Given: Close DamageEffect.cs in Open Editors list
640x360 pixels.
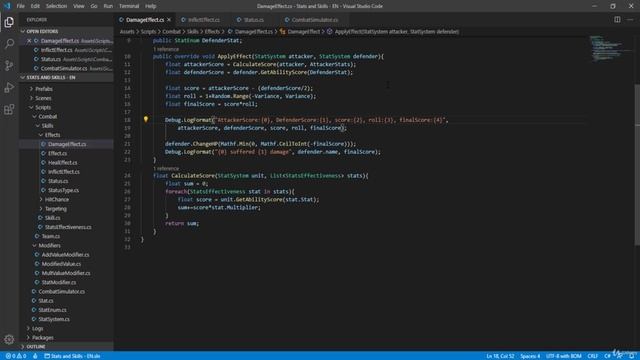Looking at the screenshot, I should pyautogui.click(x=29, y=41).
